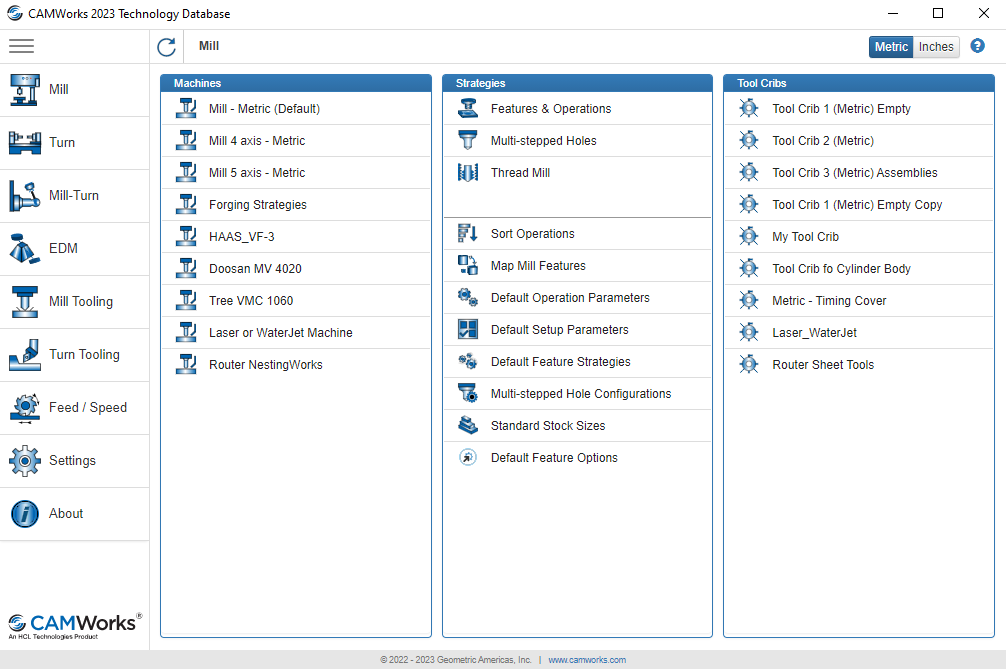This screenshot has height=669, width=1006.
Task: Switch units to Metric
Action: pyautogui.click(x=891, y=47)
